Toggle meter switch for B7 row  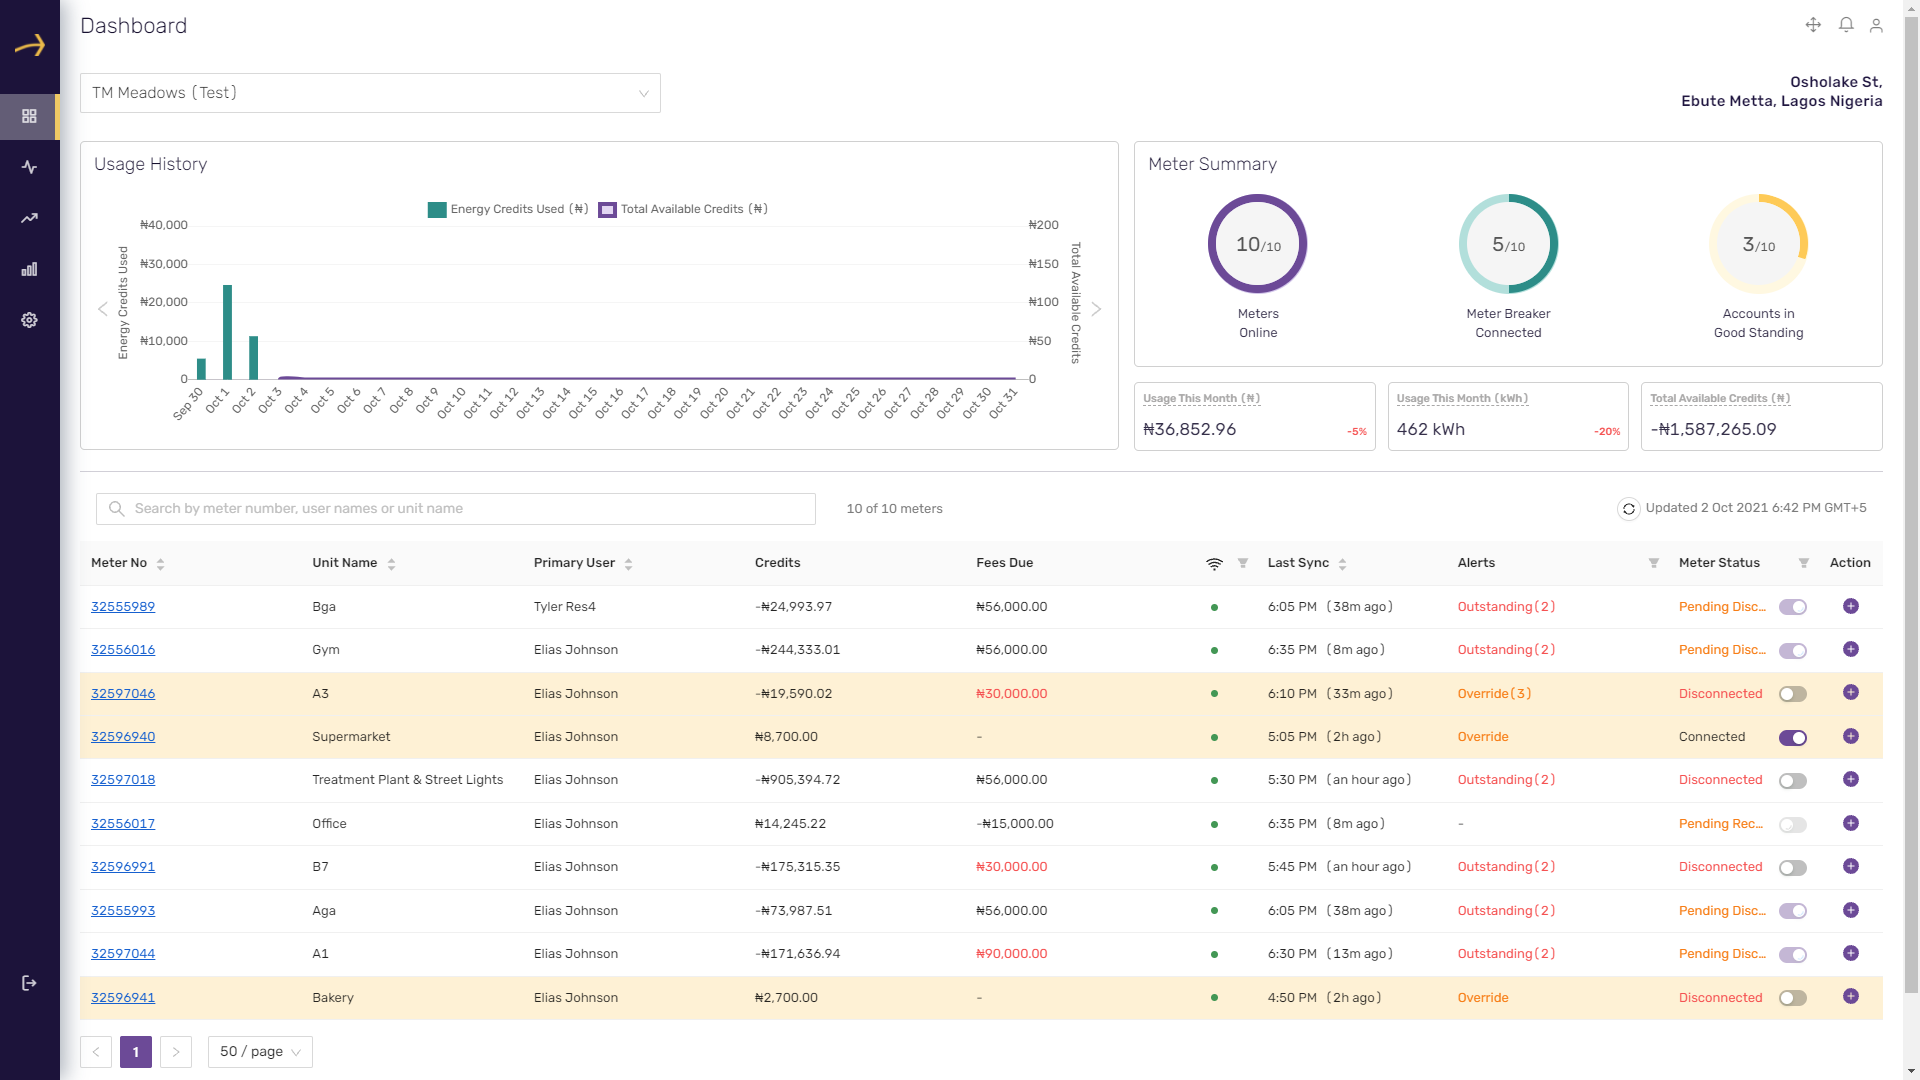[1793, 868]
